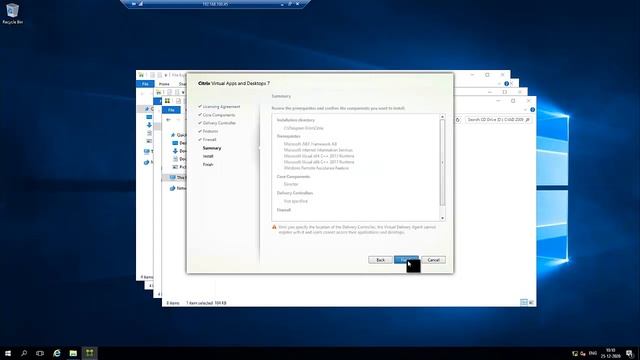Image resolution: width=640 pixels, height=360 pixels.
Task: Select the bold Summary wizard step
Action: pos(212,148)
